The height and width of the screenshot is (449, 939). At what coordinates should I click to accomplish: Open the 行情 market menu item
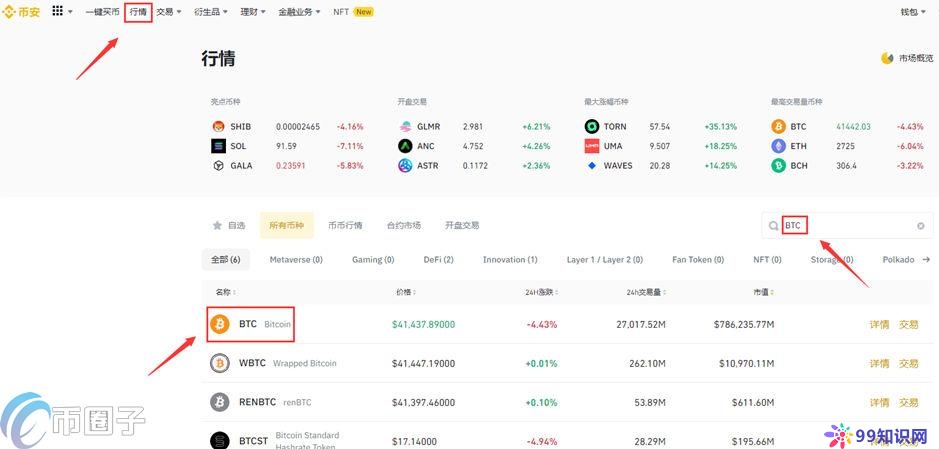(x=138, y=12)
